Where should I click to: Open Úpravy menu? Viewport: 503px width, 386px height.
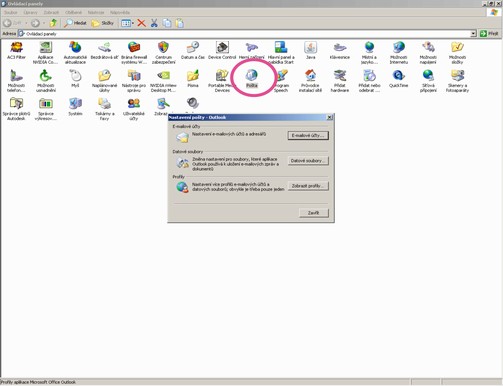click(x=30, y=12)
